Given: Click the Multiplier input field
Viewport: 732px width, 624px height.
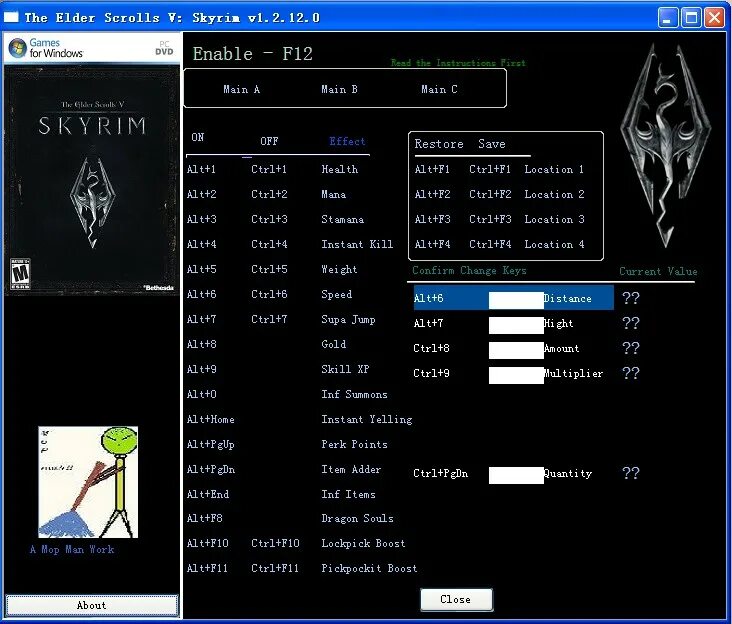Looking at the screenshot, I should pos(516,375).
